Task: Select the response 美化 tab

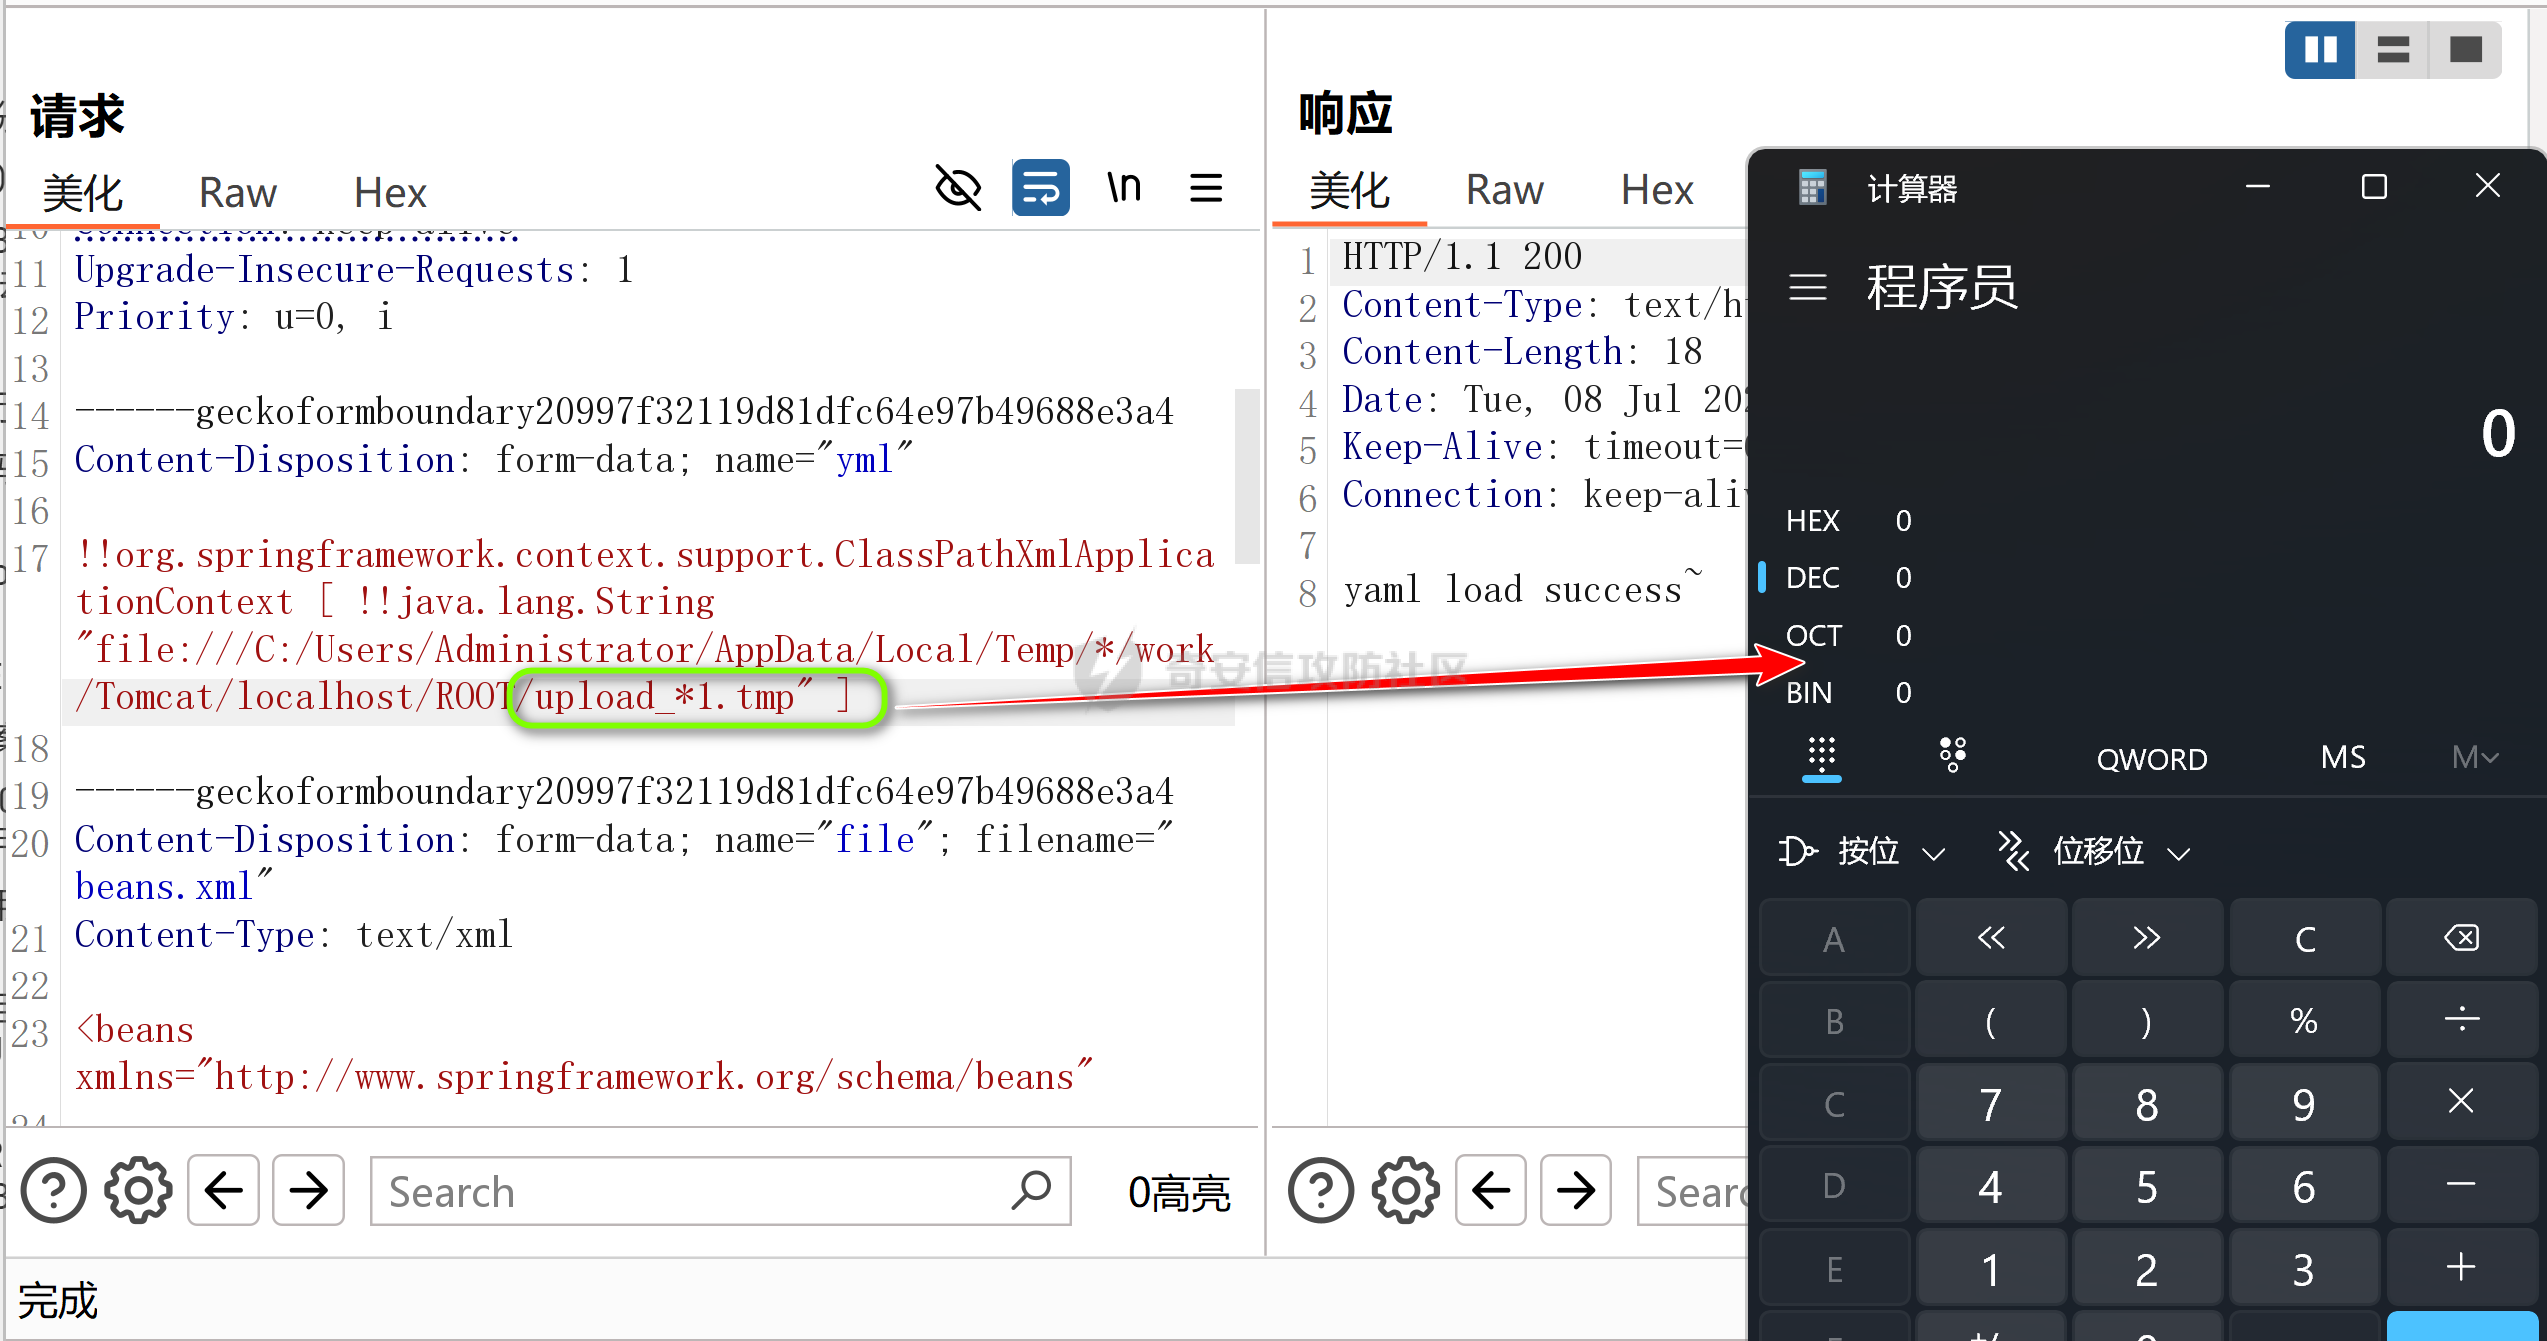Action: [x=1349, y=190]
